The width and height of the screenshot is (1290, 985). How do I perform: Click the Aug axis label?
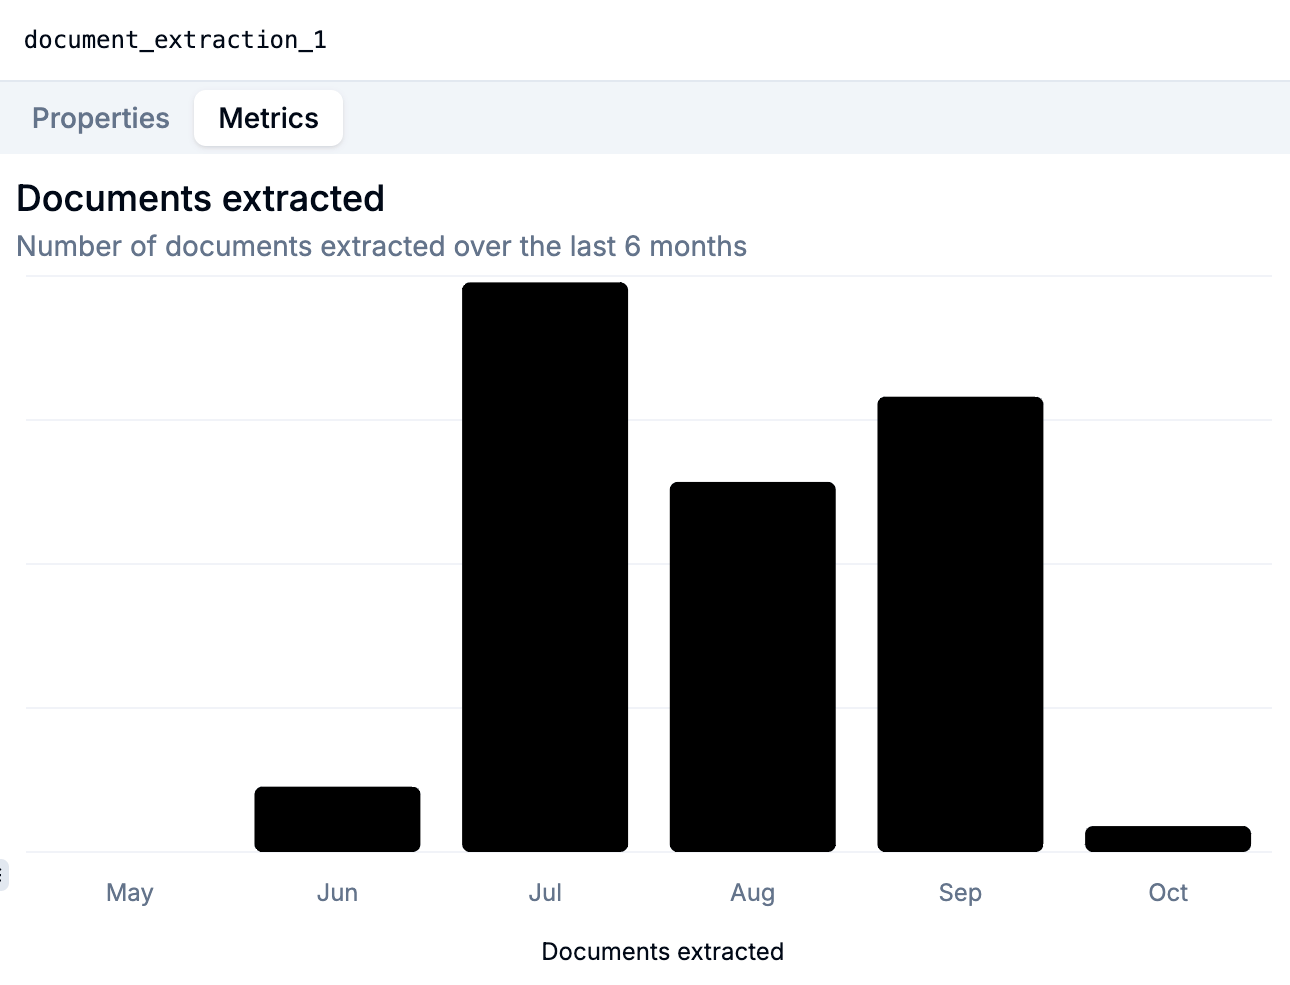(753, 892)
